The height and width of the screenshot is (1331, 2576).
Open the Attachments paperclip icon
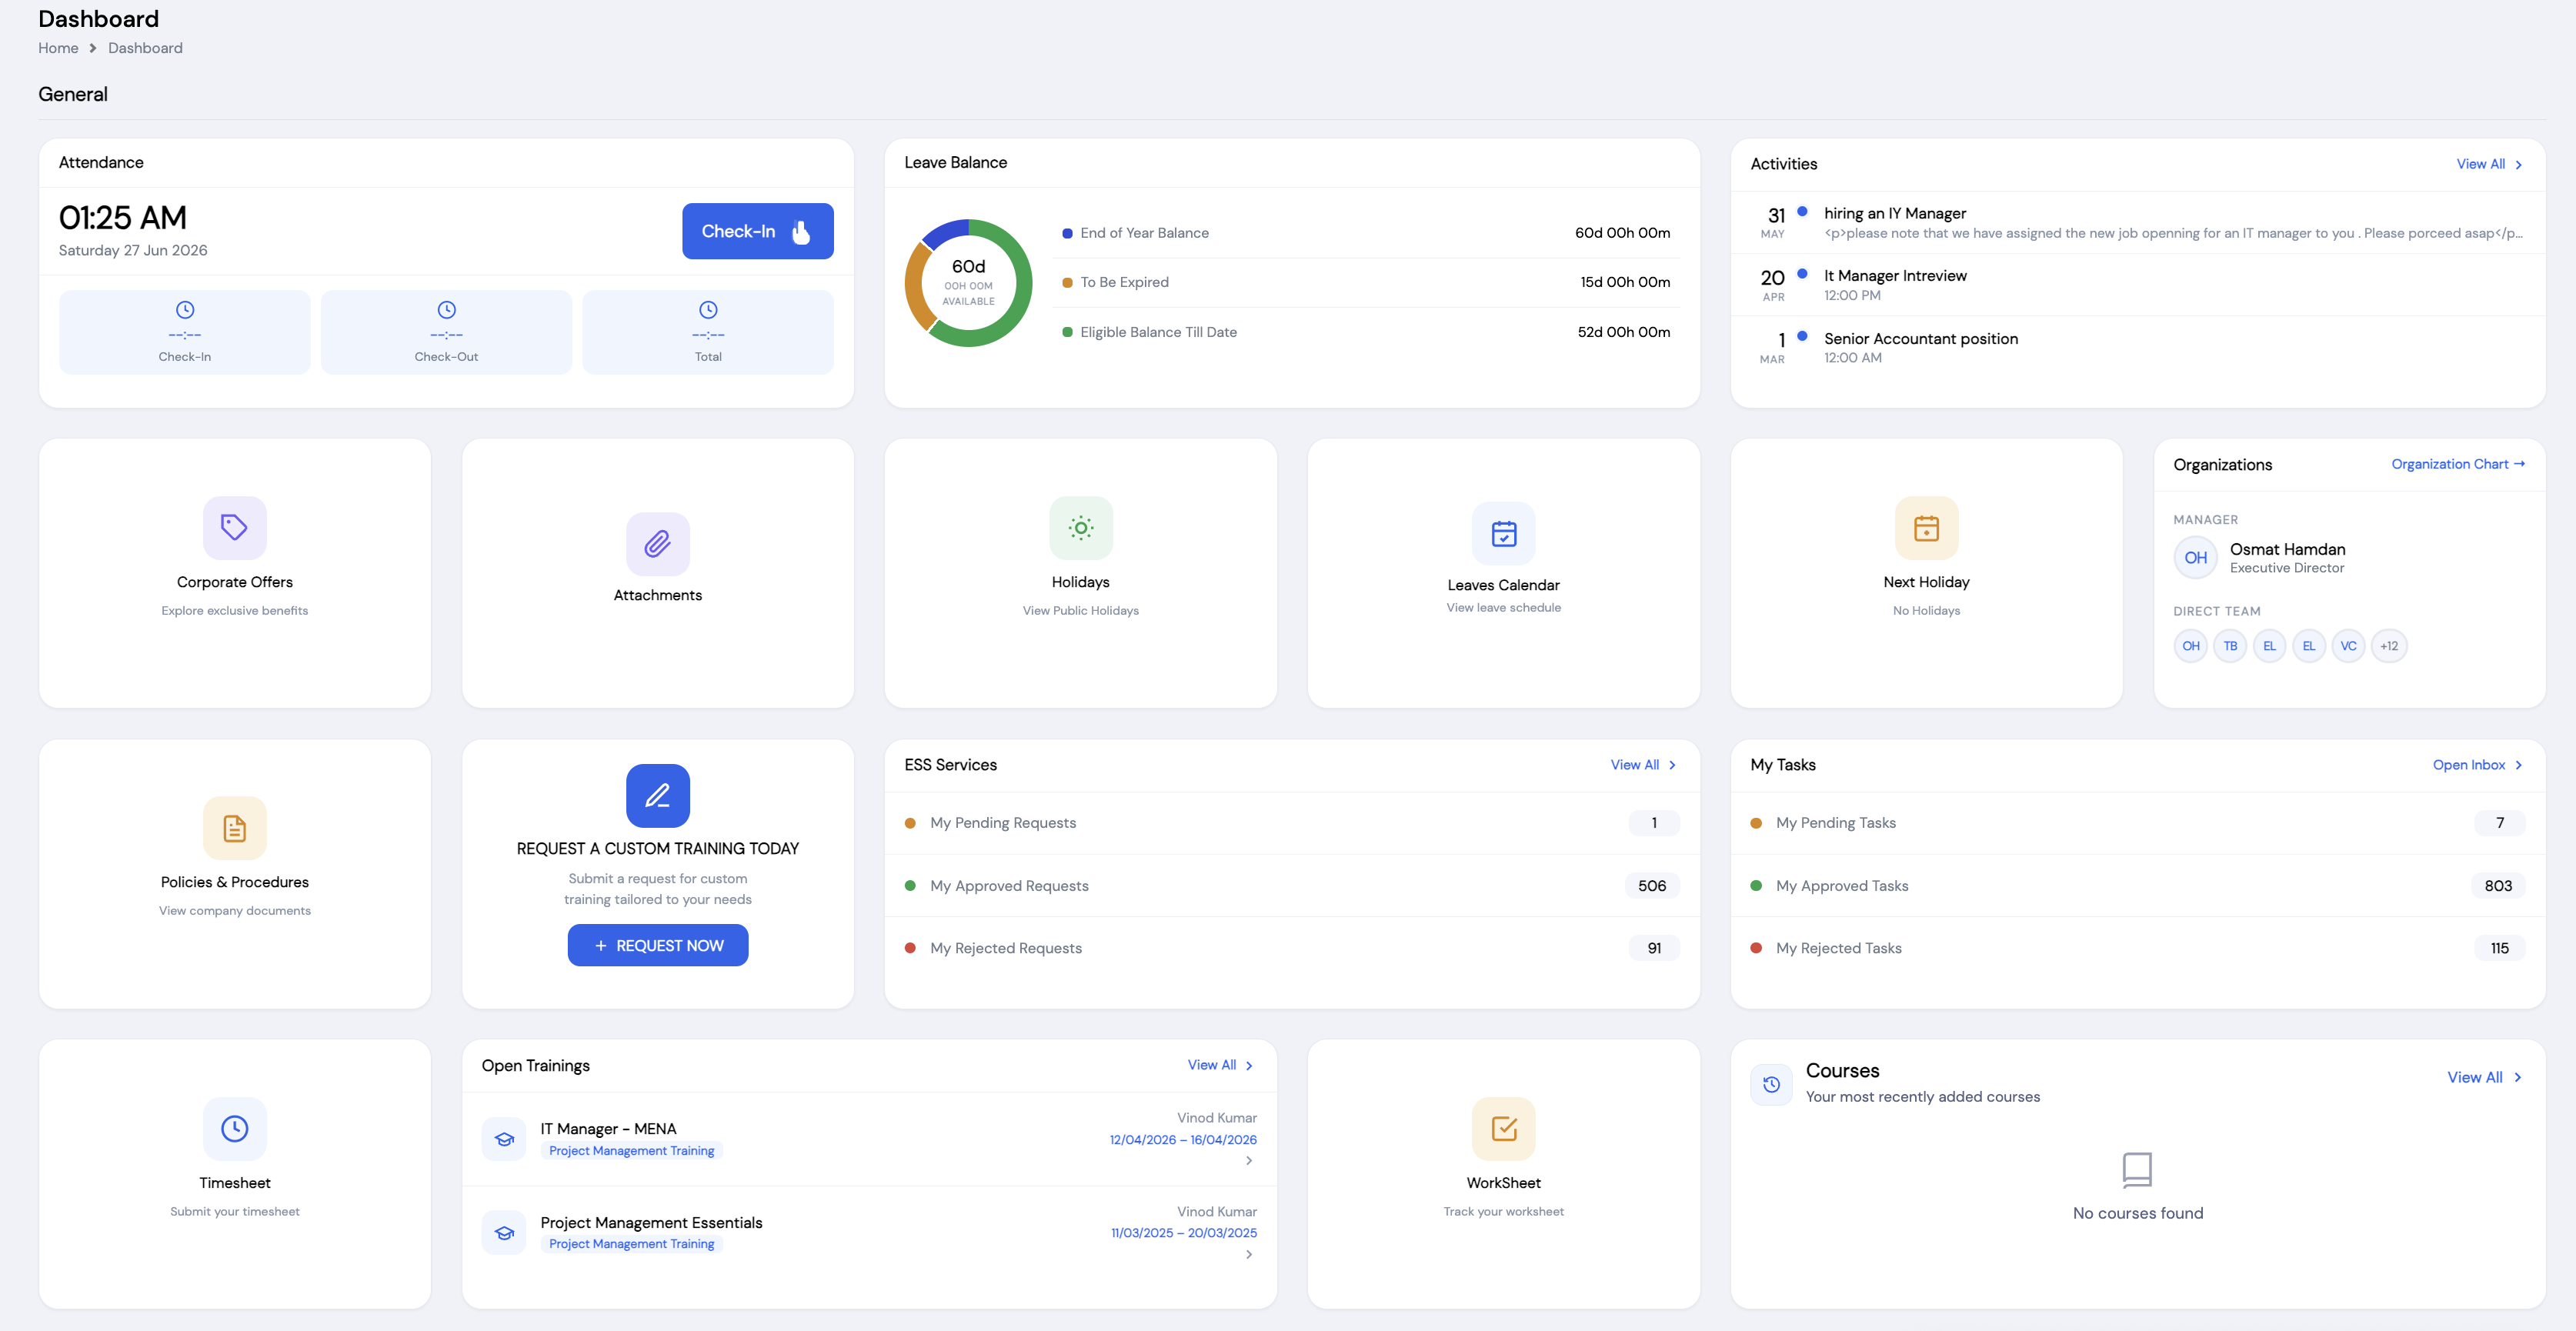pyautogui.click(x=658, y=544)
